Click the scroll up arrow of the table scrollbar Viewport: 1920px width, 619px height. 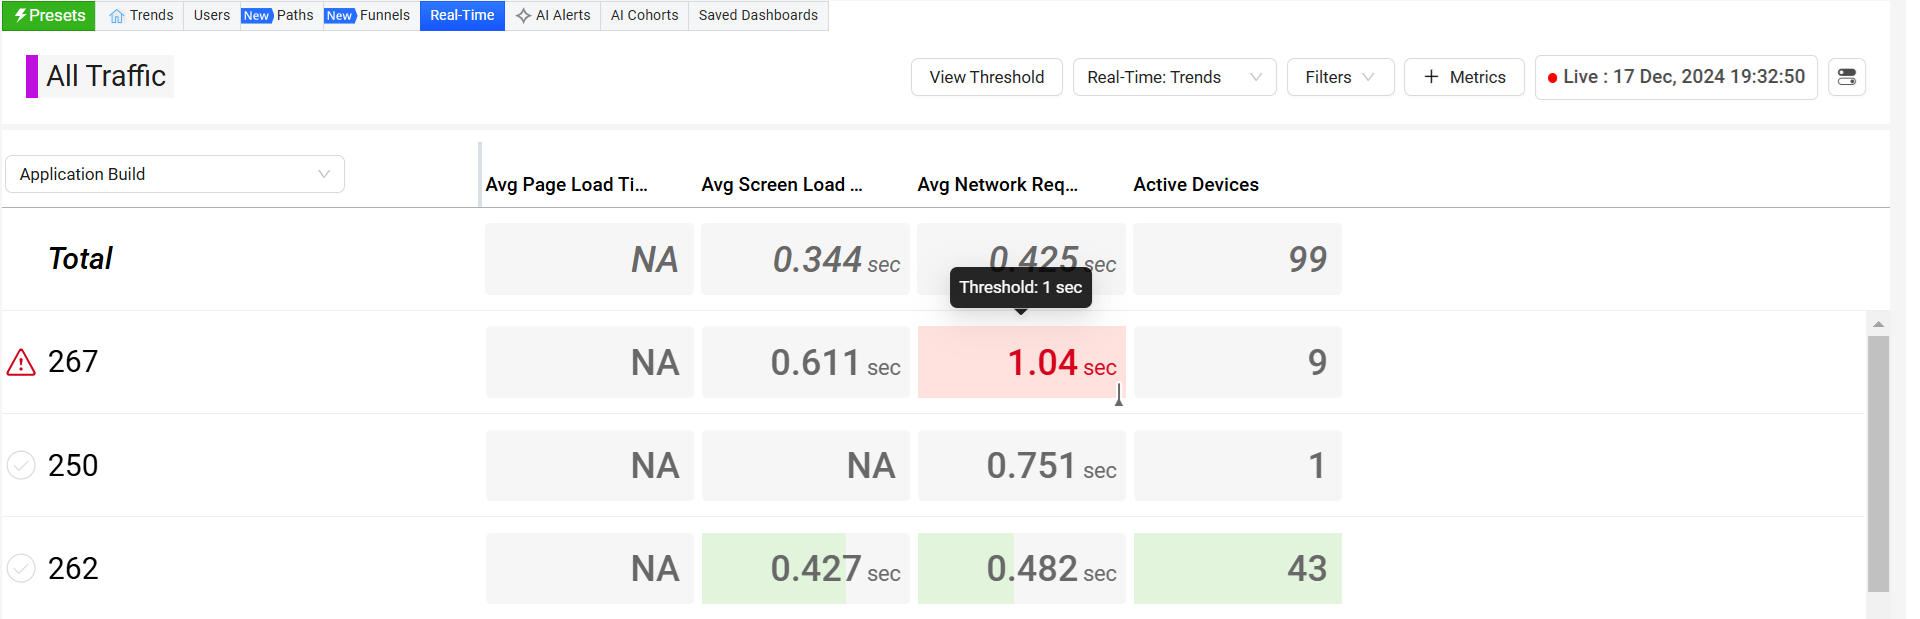pos(1878,324)
